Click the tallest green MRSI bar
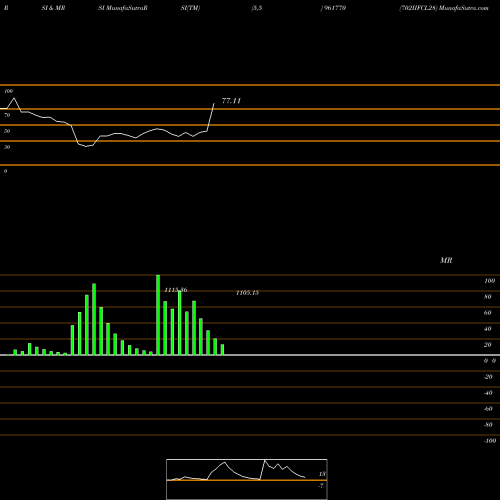Viewport: 500px width, 500px height. pyautogui.click(x=158, y=315)
